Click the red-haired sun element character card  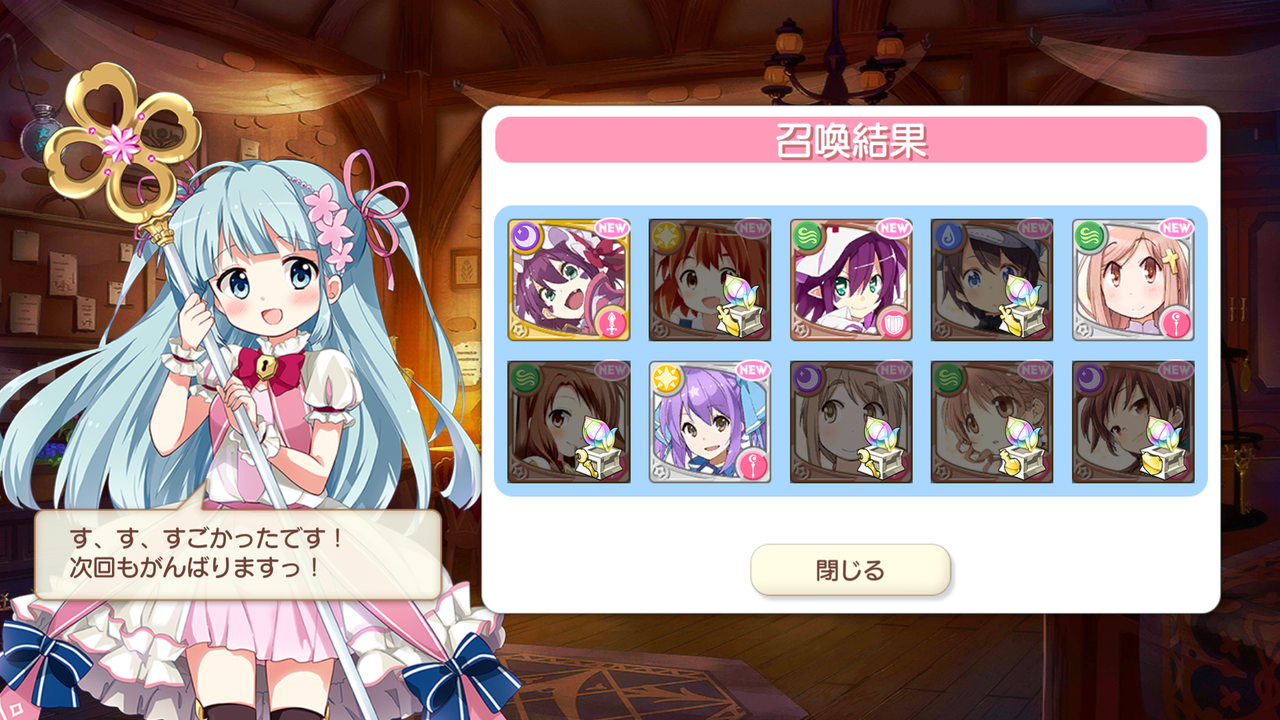(710, 280)
